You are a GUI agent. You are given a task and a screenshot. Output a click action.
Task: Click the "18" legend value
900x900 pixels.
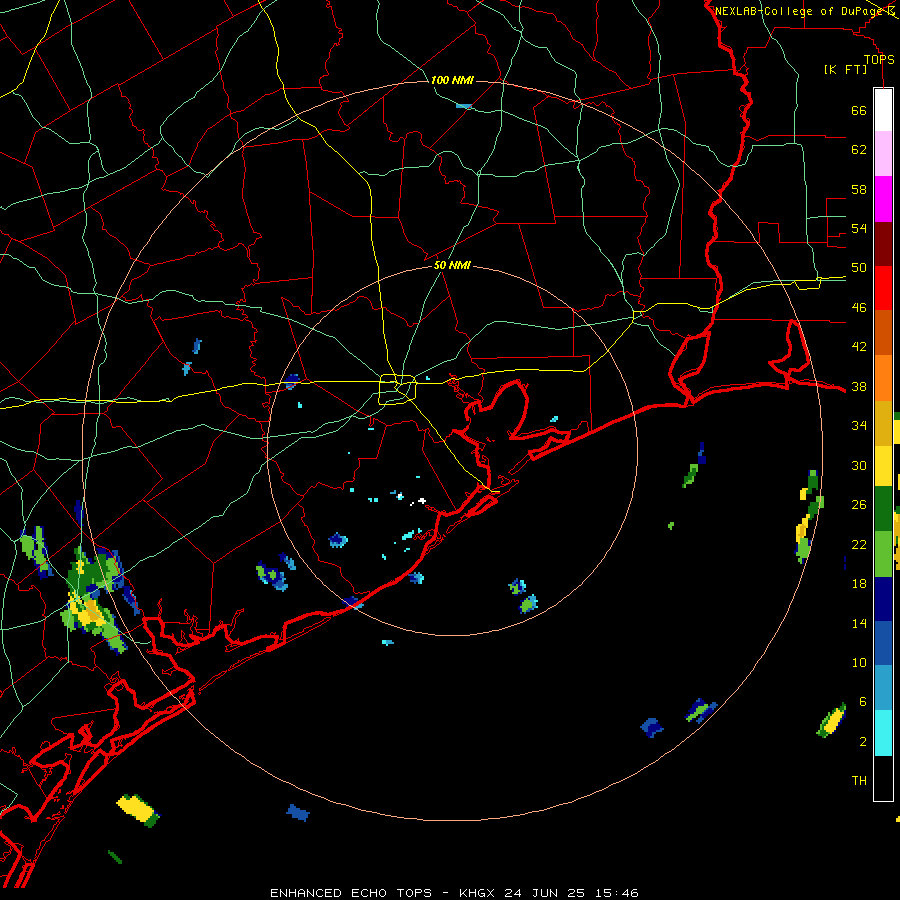tap(859, 584)
